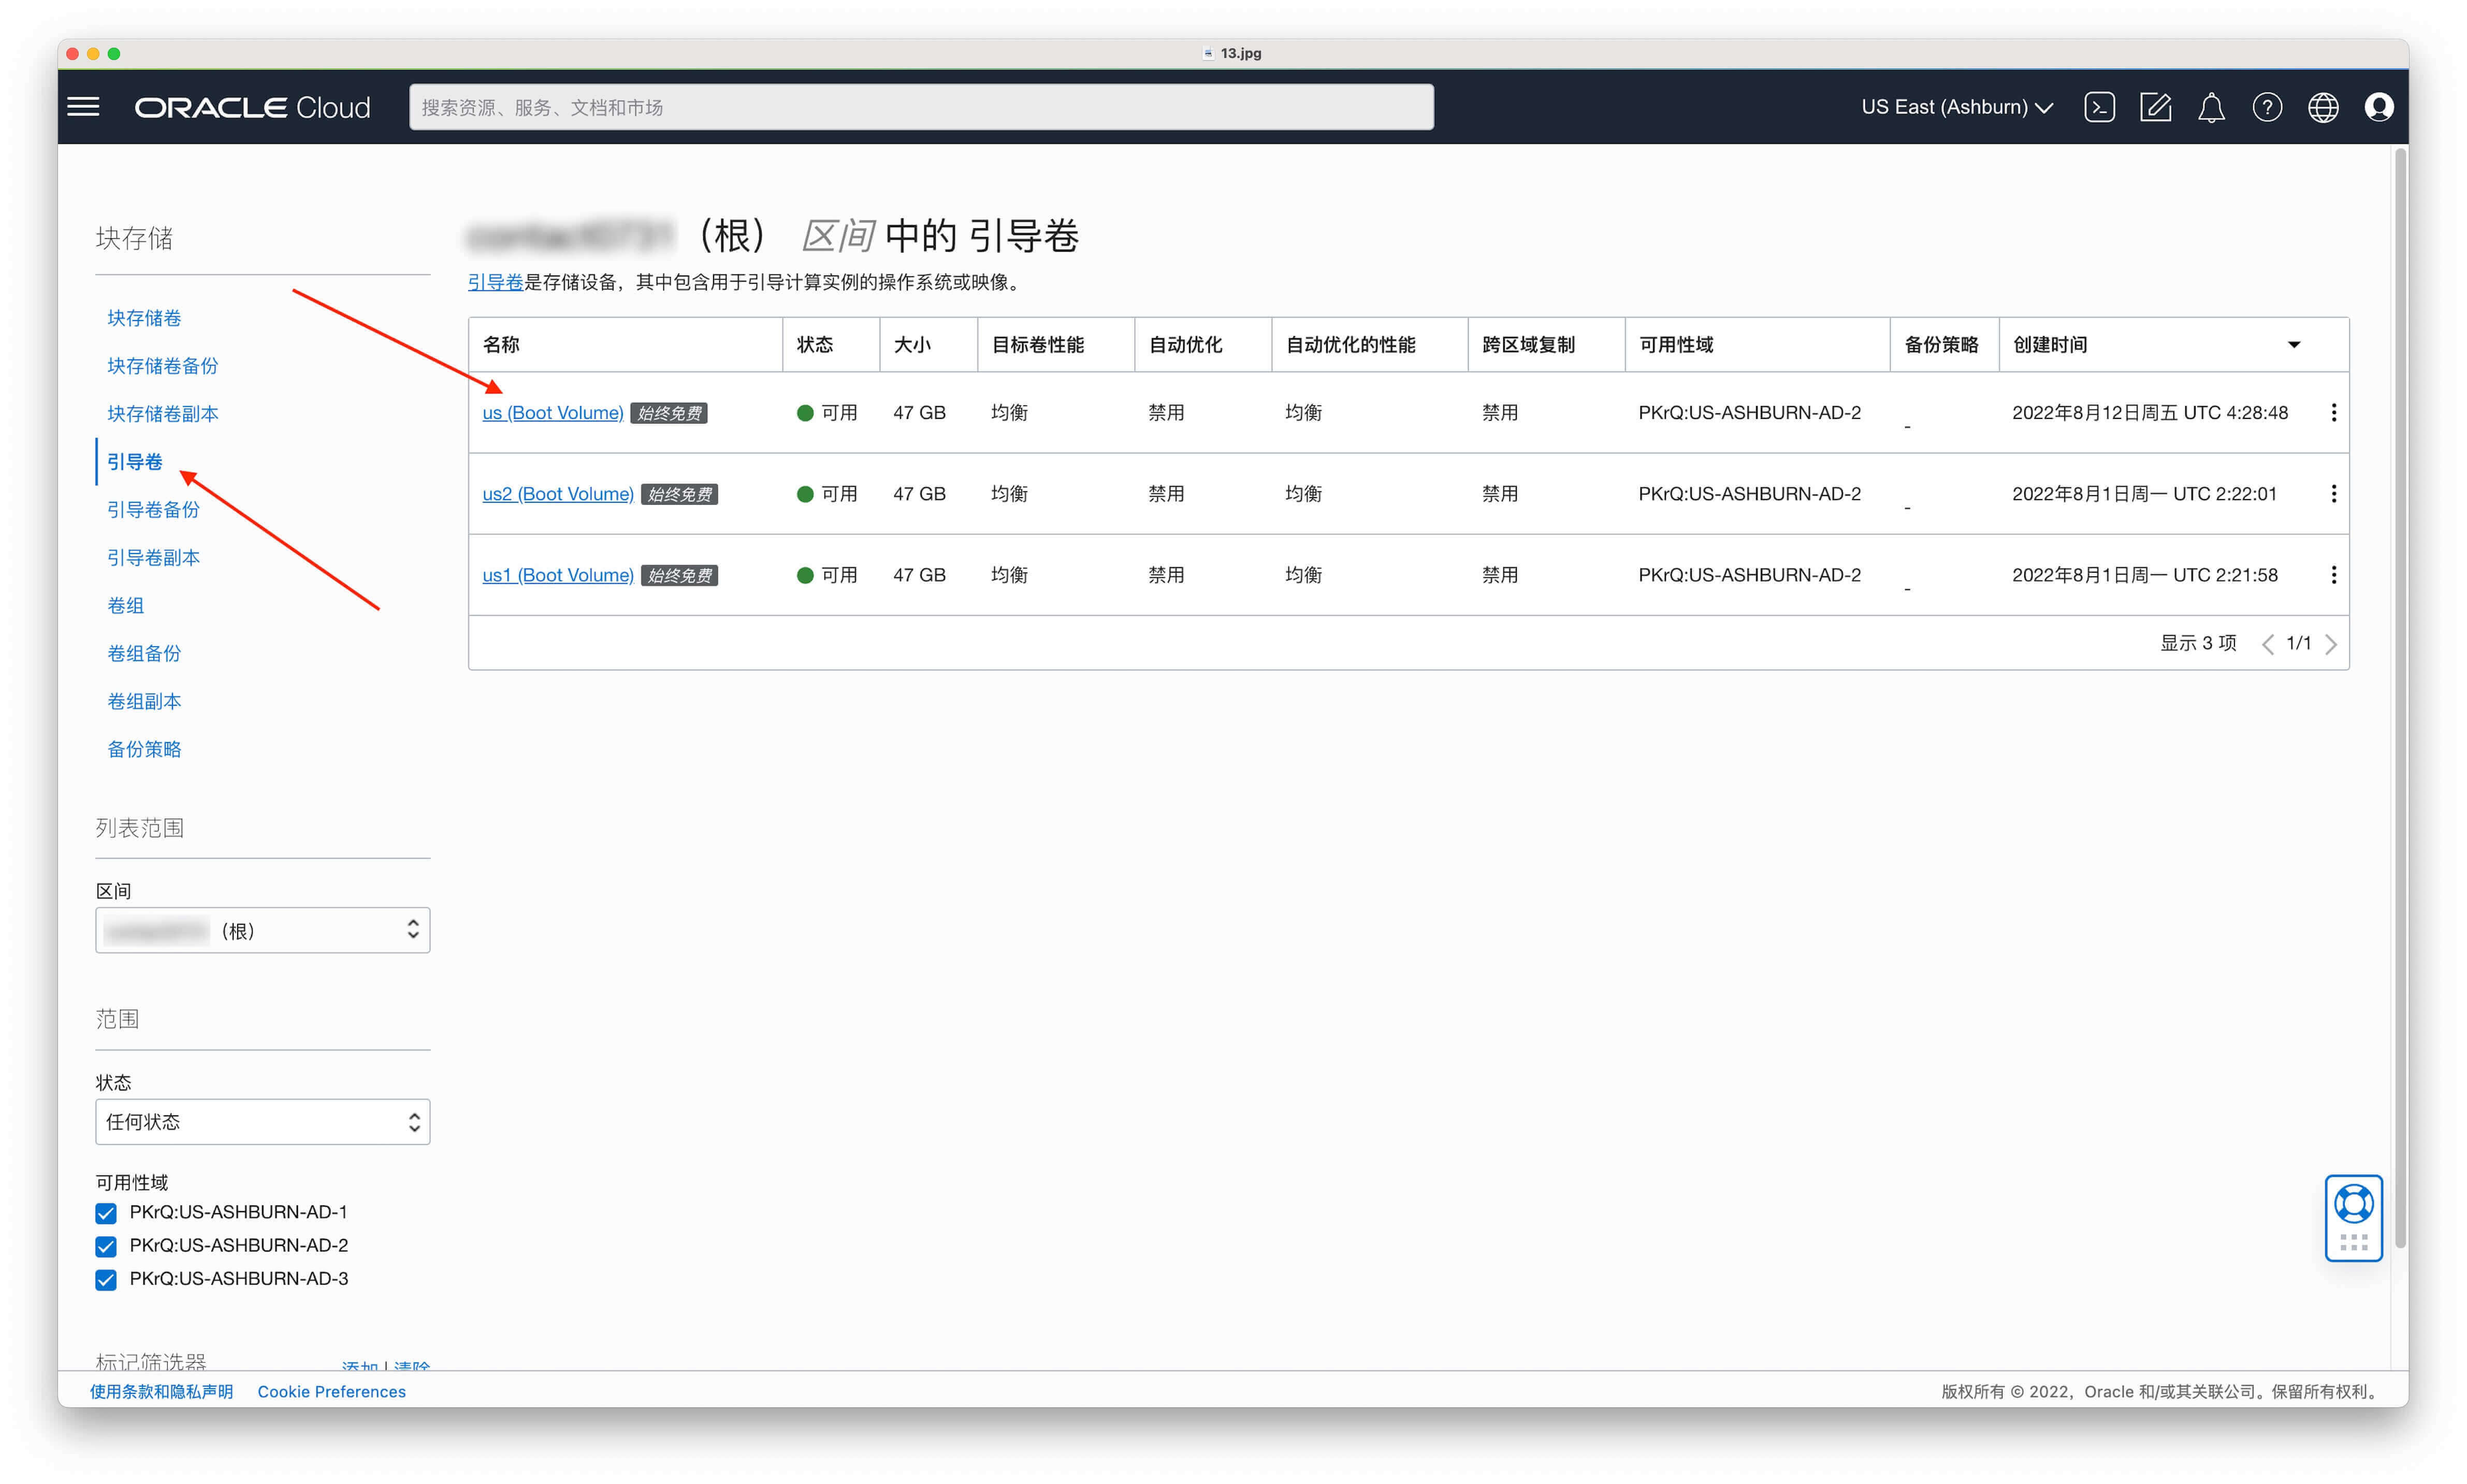Open the 区间 compartment dropdown
This screenshot has width=2467, height=1484.
262,930
